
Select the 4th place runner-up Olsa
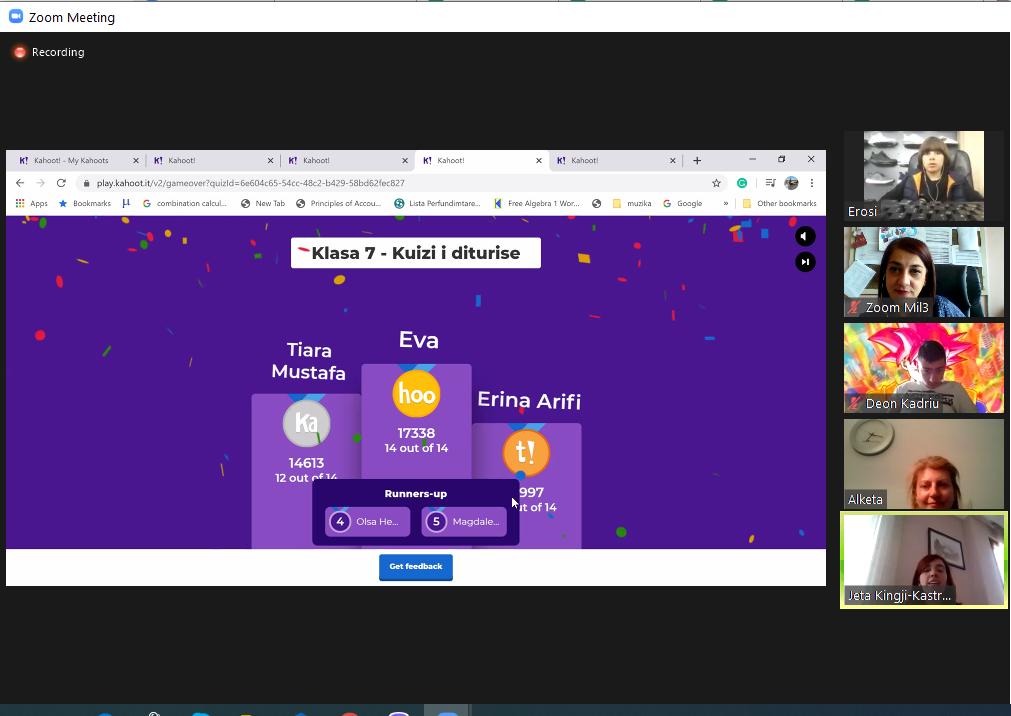click(x=367, y=522)
